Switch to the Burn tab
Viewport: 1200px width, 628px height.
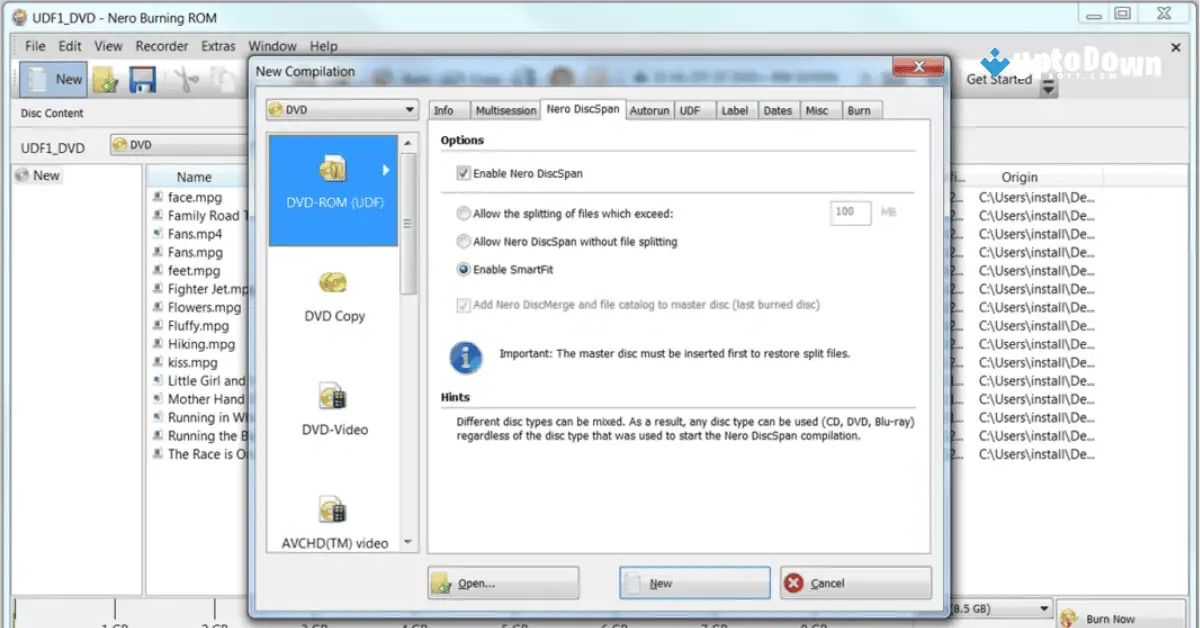click(x=860, y=110)
